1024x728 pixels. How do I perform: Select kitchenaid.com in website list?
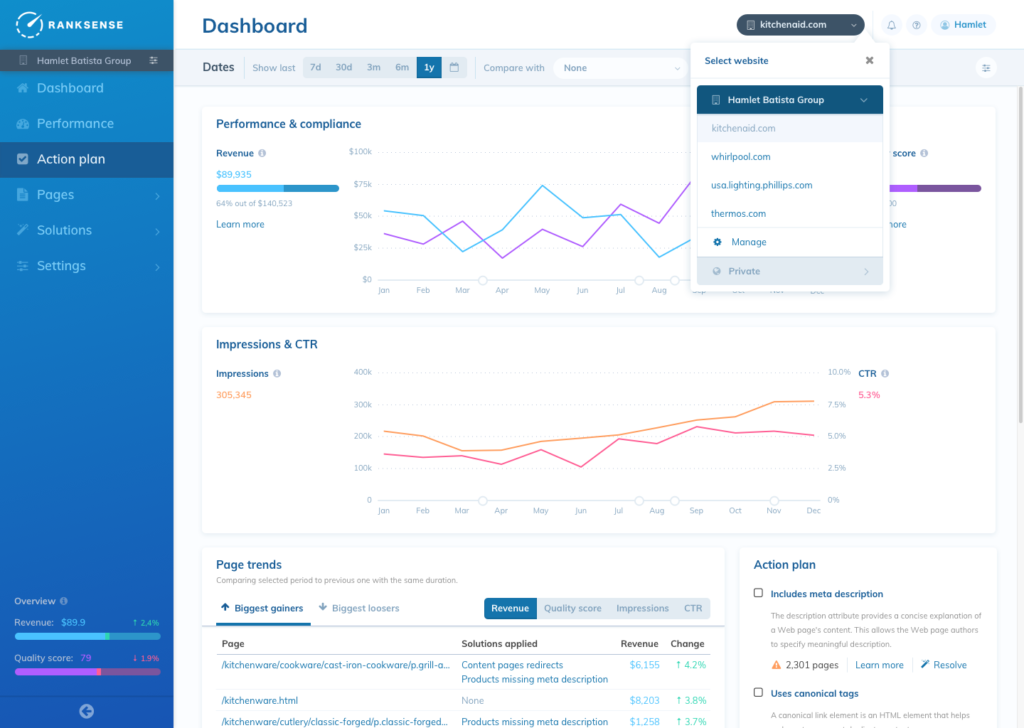tap(790, 128)
